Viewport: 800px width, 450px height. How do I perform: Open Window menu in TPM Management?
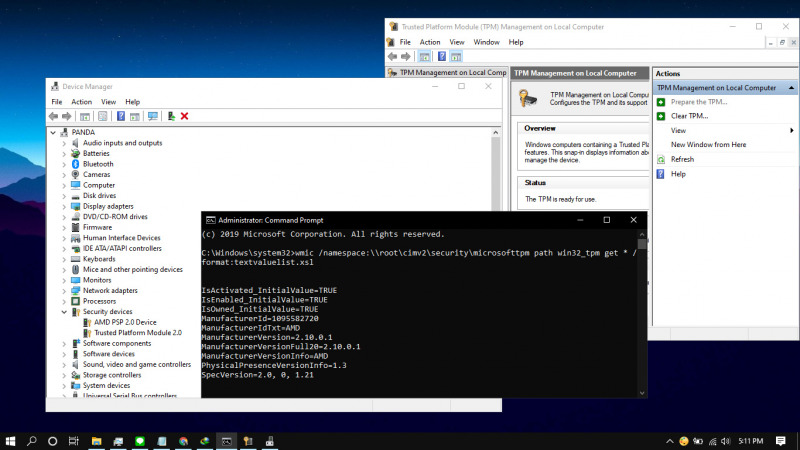pos(486,42)
